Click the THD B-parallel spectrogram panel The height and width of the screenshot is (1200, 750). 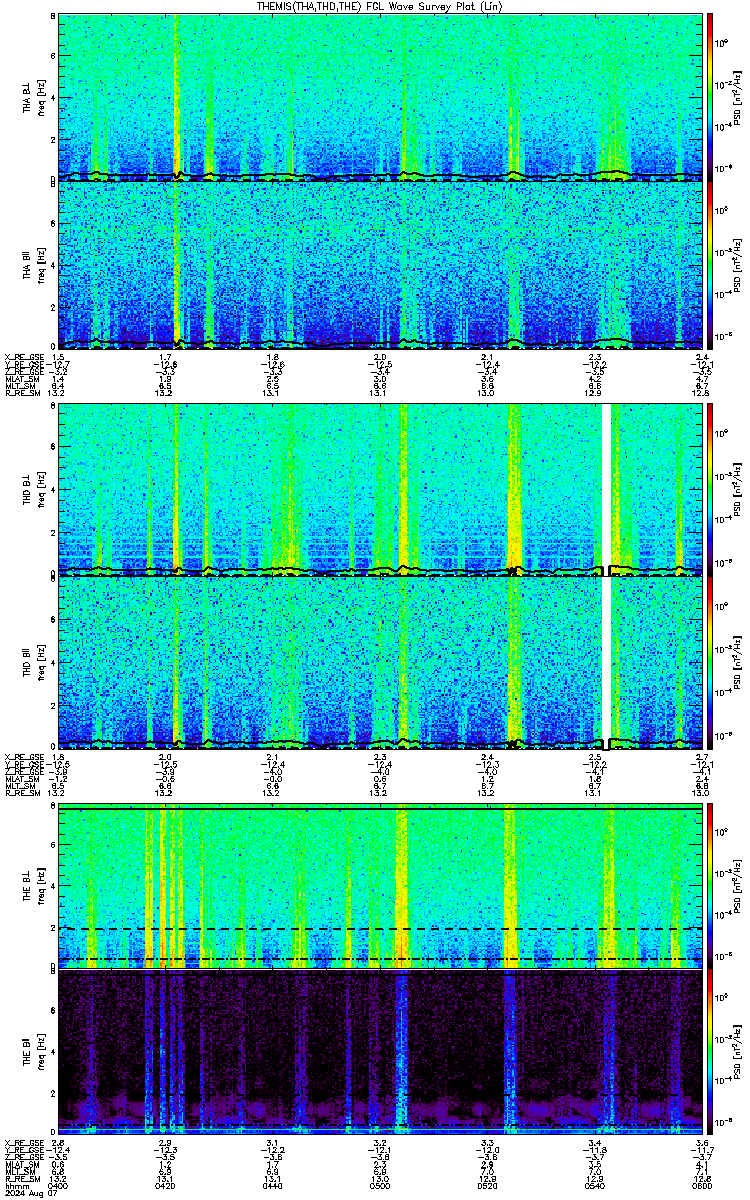pos(380,664)
